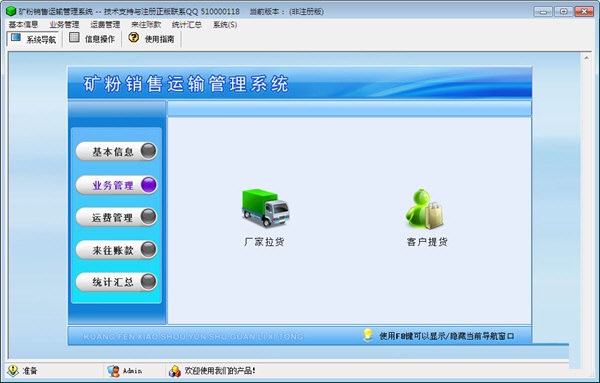This screenshot has width=600, height=383.
Task: Select 基本信息 in the navigation sidebar
Action: 116,151
